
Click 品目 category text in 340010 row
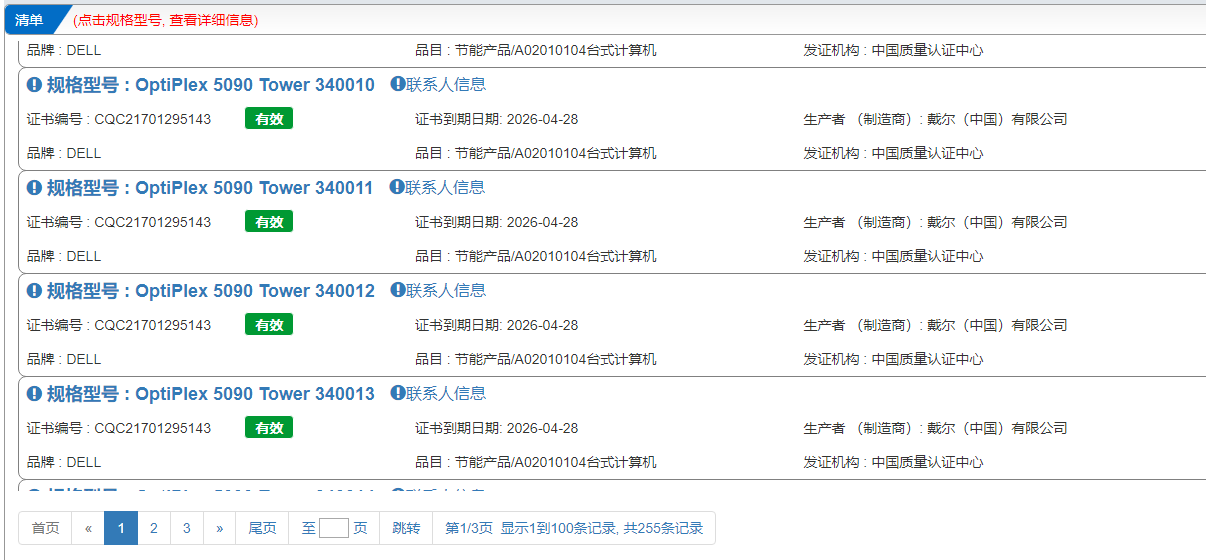point(536,154)
